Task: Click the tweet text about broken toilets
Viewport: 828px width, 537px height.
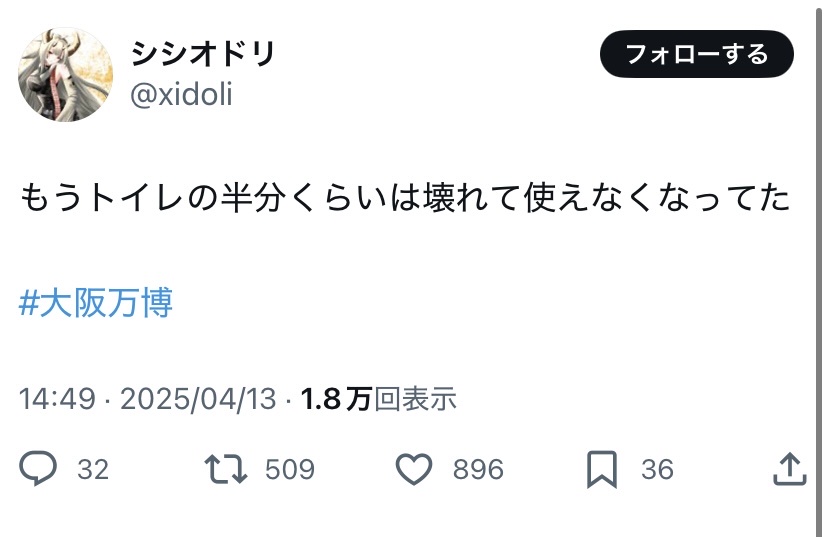Action: (x=405, y=198)
